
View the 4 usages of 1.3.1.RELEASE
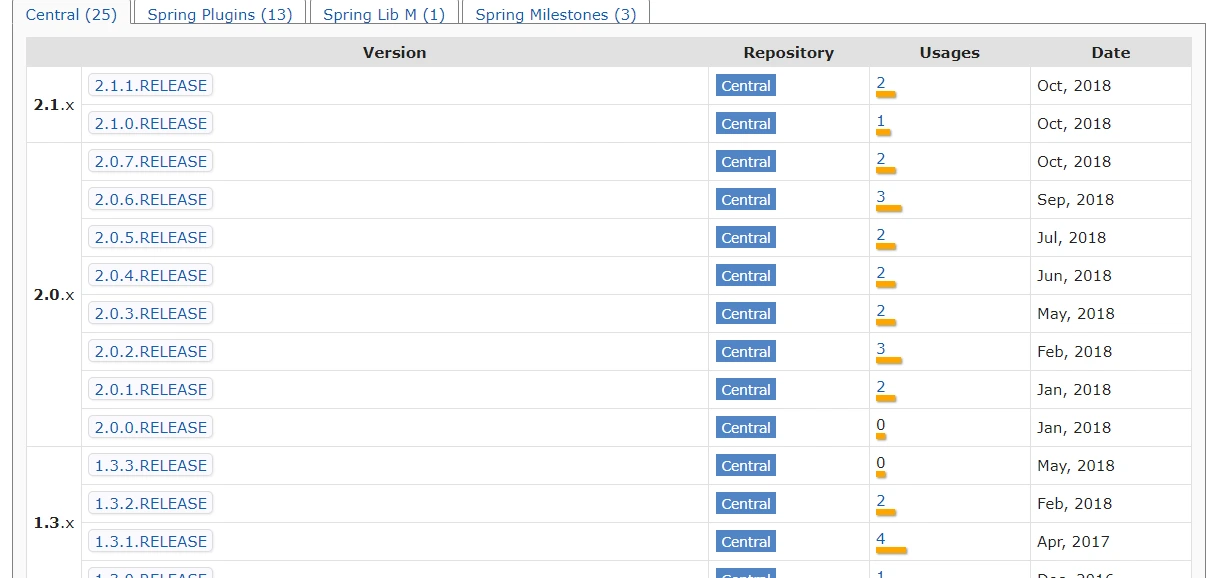(881, 539)
